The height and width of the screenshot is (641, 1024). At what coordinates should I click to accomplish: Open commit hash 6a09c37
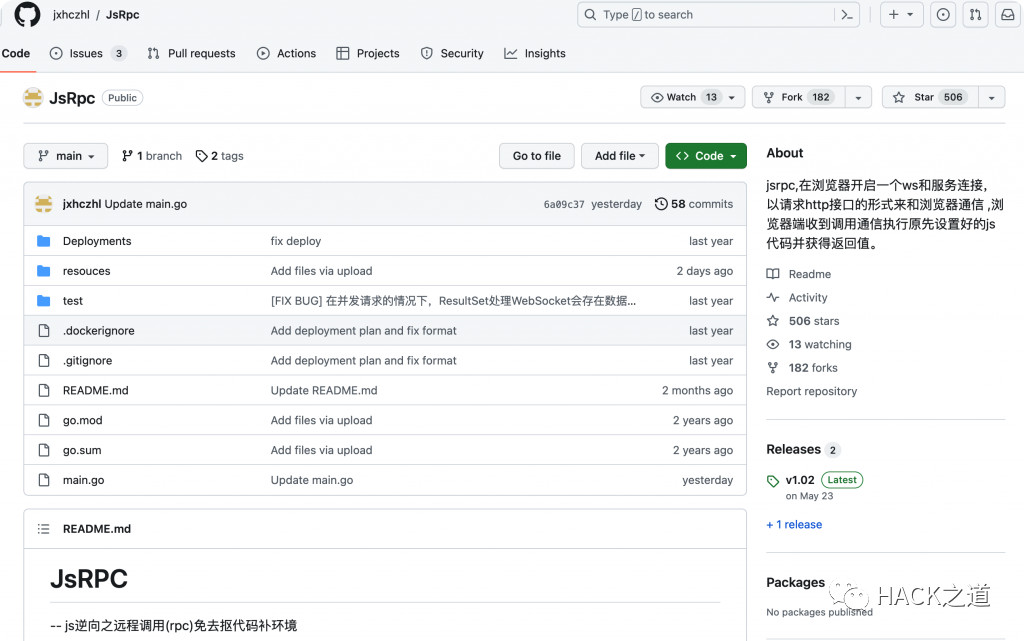[564, 204]
